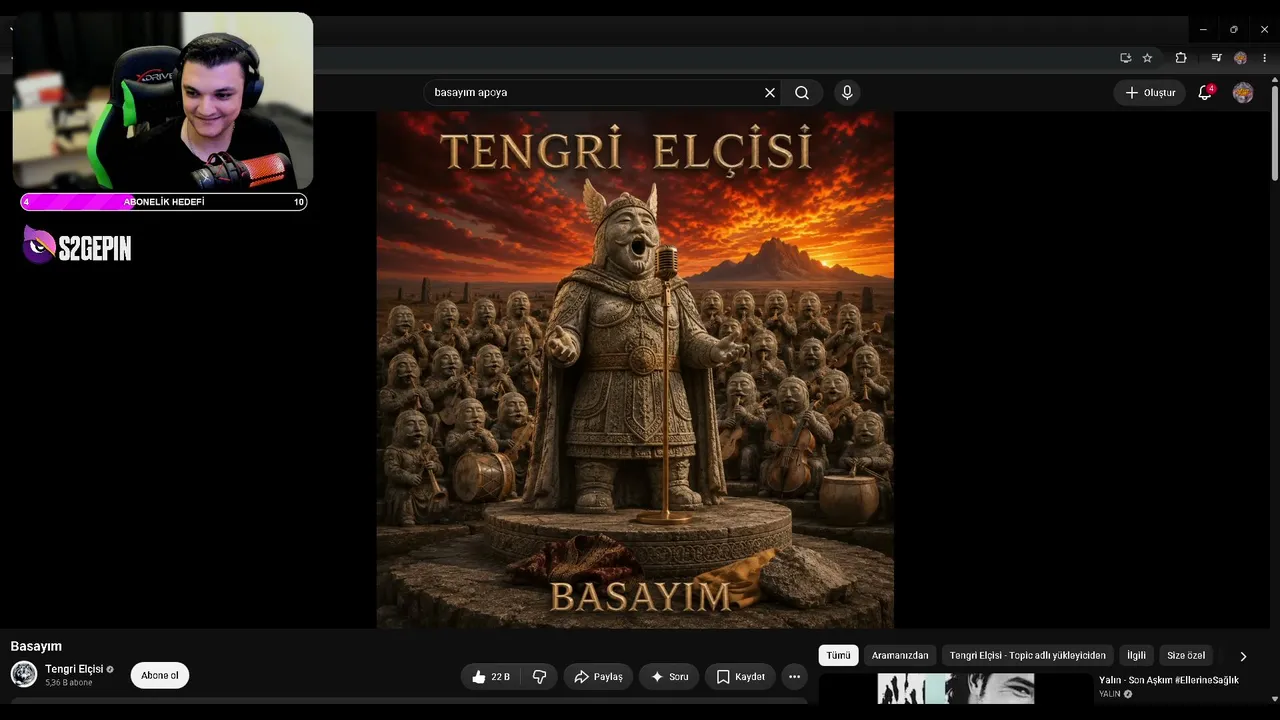Open the Tengri Elçisi channel name link
This screenshot has height=720, width=1280.
[74, 669]
